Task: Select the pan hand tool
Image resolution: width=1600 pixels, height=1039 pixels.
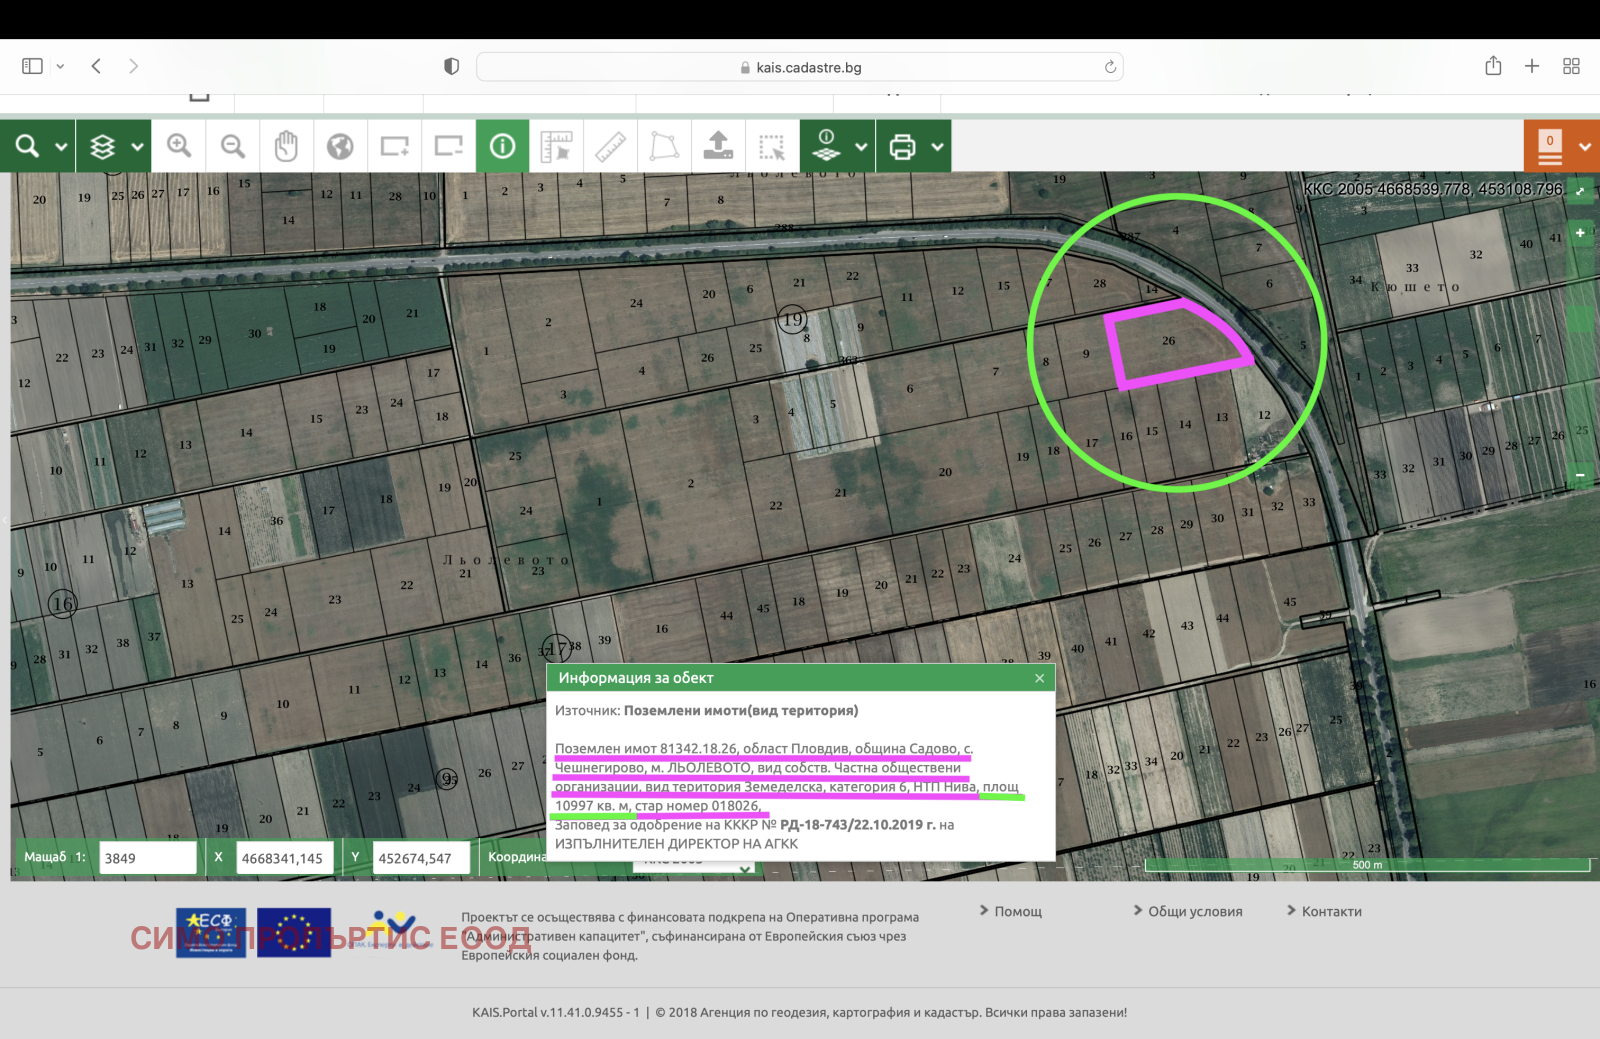Action: click(286, 146)
